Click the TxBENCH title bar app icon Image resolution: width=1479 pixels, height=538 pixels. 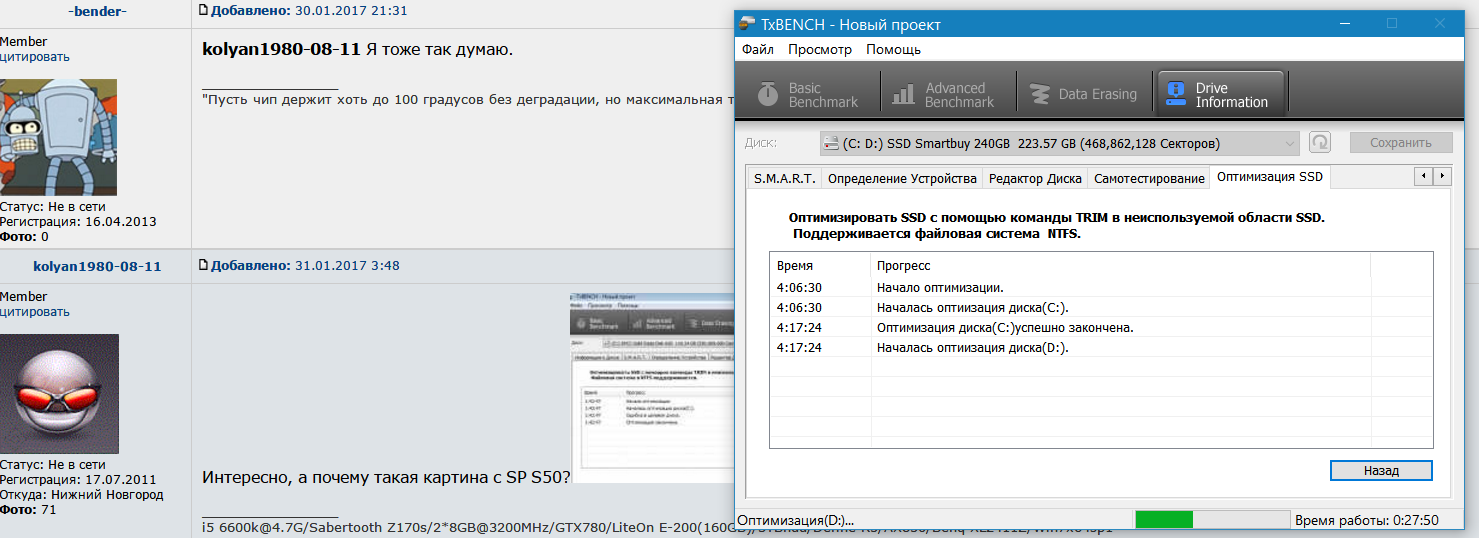(x=747, y=24)
